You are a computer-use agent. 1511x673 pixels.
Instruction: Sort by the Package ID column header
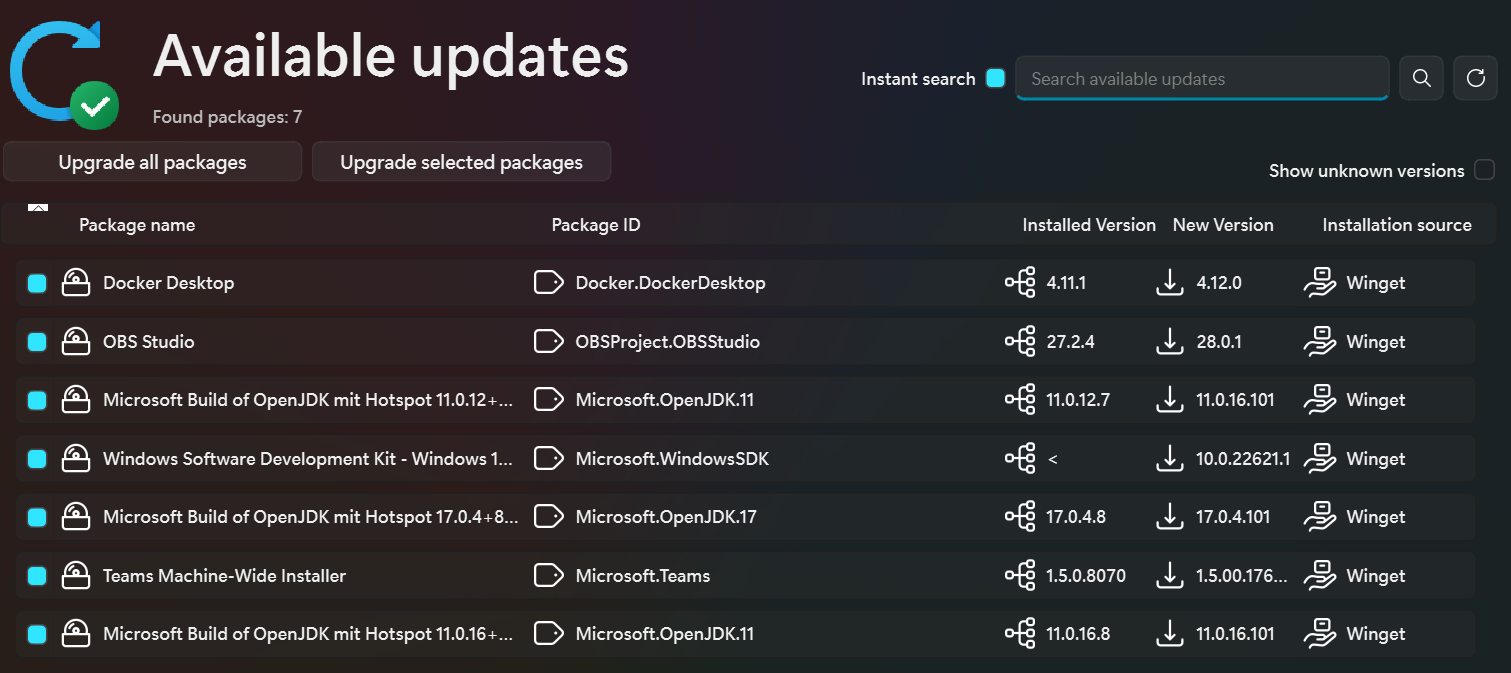click(x=596, y=225)
